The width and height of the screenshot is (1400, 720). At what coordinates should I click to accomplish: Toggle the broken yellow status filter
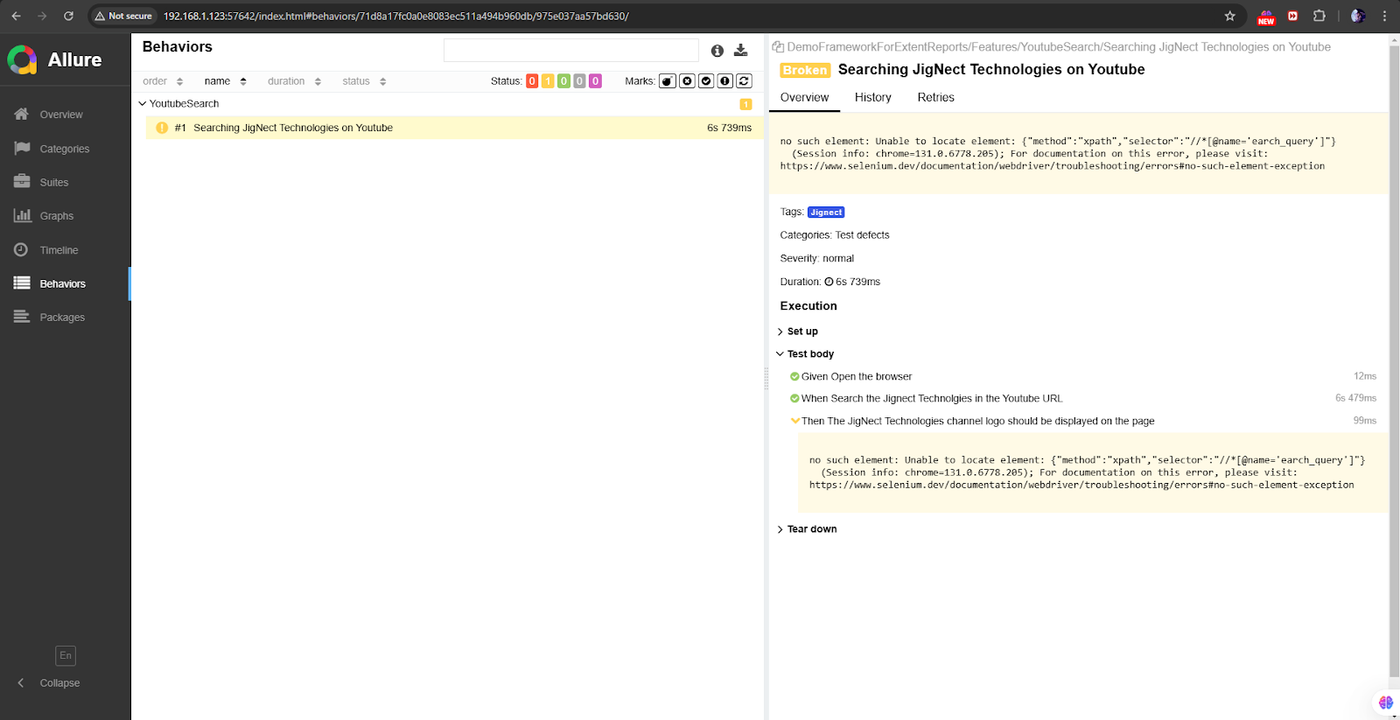[x=548, y=81]
